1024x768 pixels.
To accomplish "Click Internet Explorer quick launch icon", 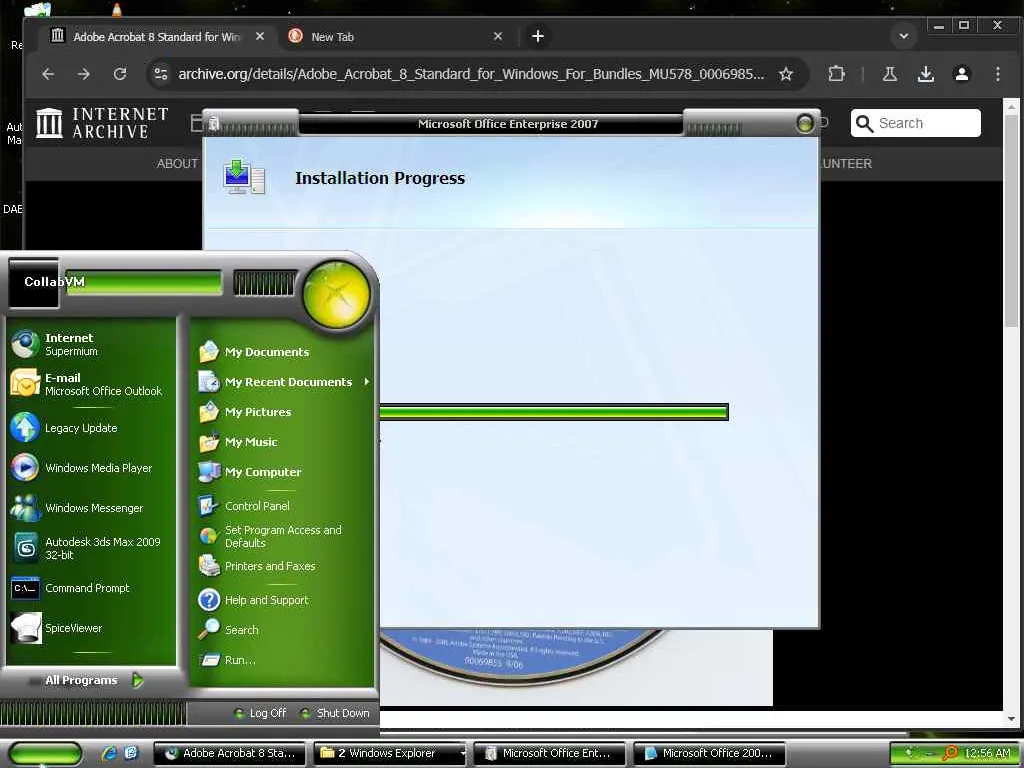I will 108,753.
